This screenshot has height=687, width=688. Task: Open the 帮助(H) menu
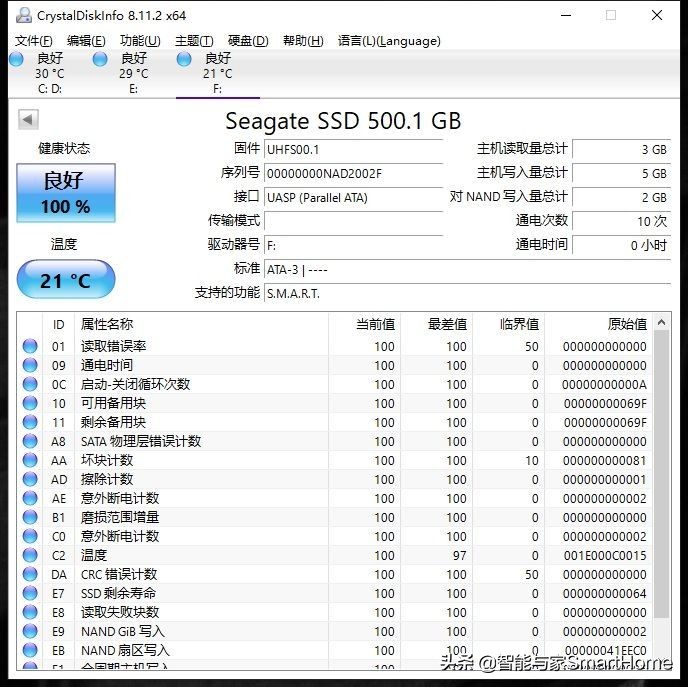click(303, 41)
